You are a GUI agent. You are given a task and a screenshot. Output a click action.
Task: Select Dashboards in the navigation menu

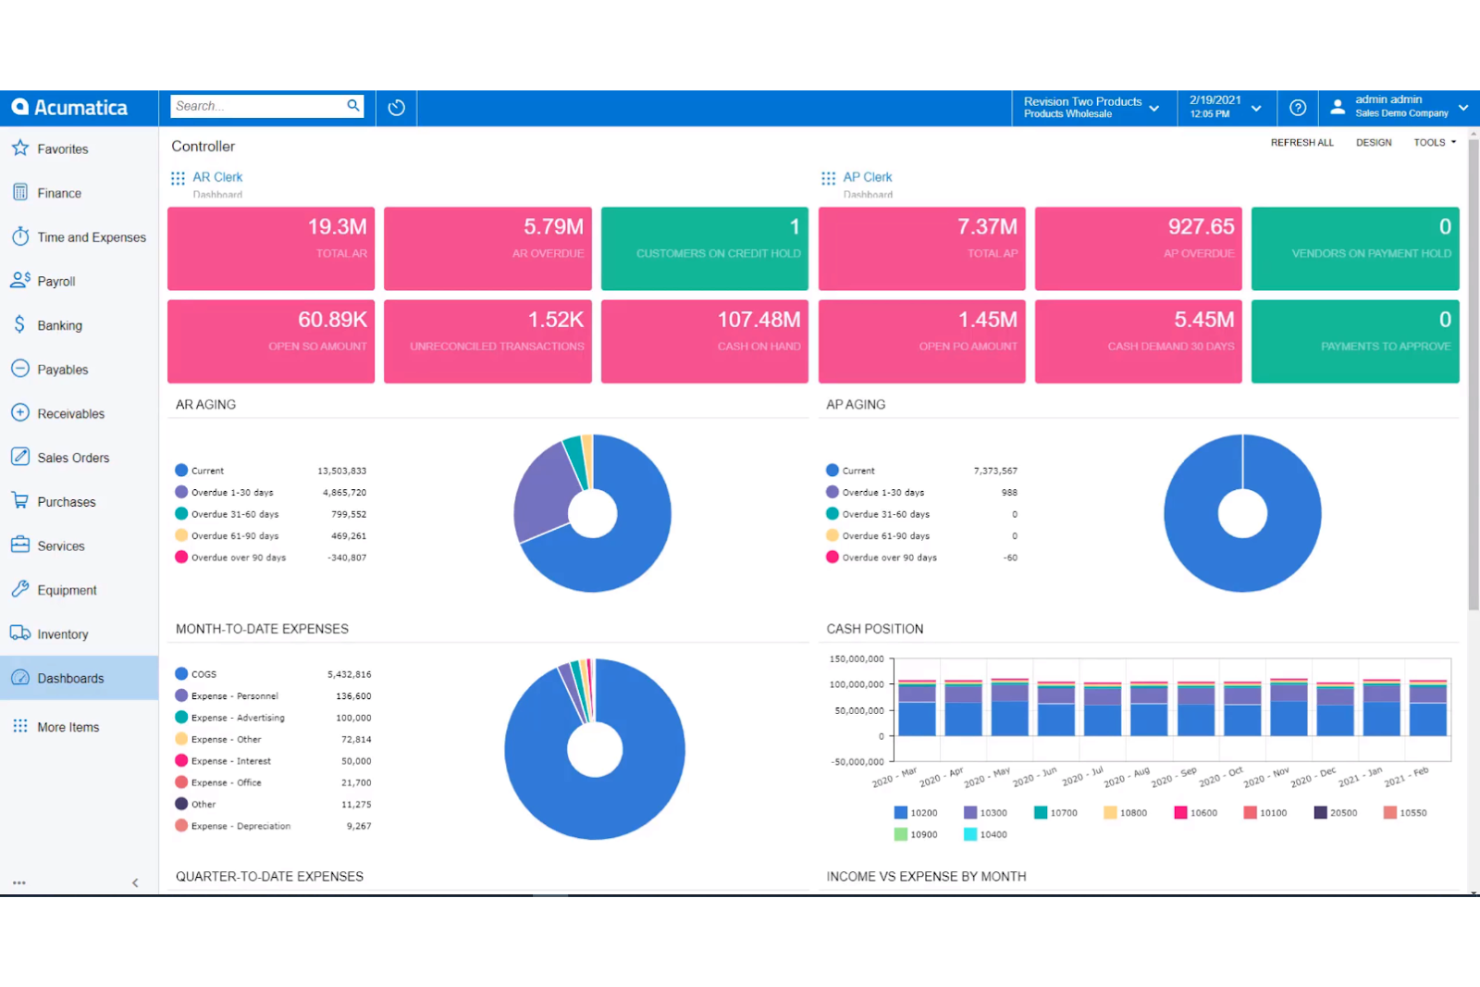79,678
